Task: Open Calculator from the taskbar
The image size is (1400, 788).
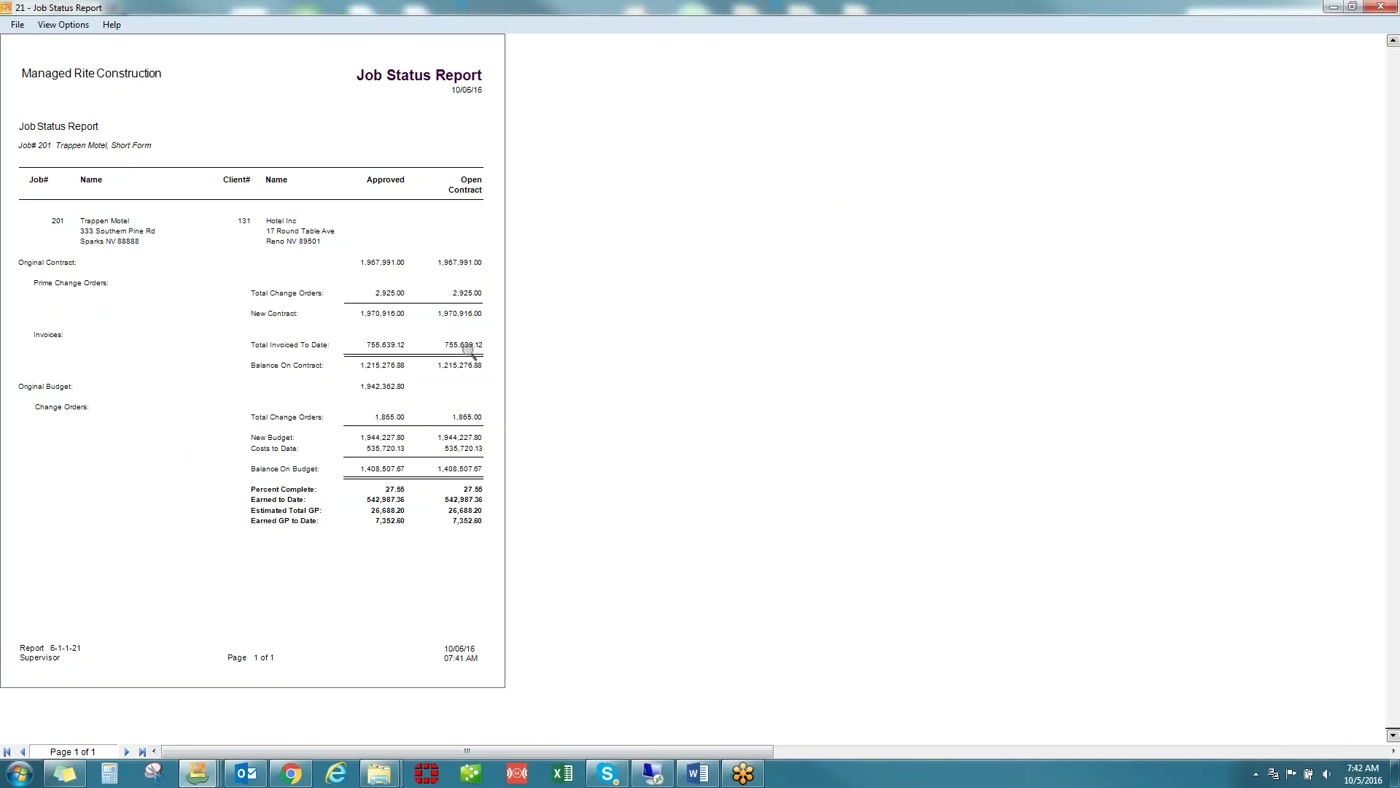Action: [x=109, y=773]
